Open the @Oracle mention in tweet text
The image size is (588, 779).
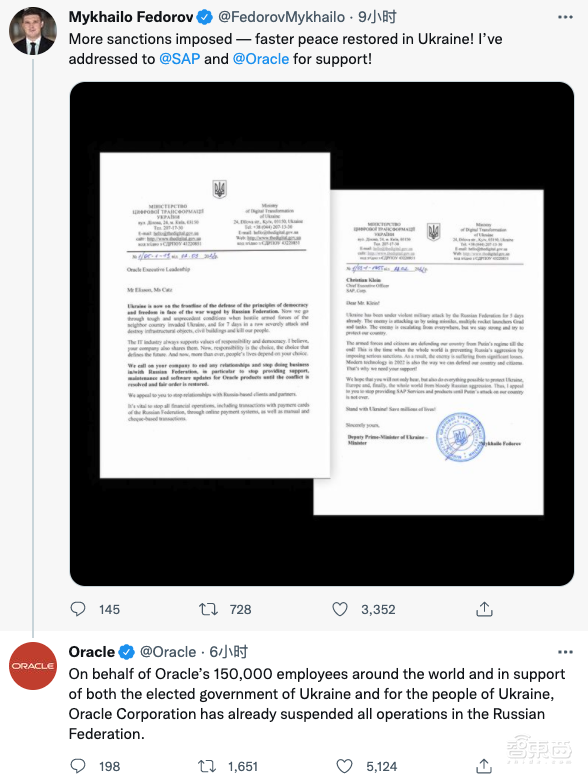261,59
